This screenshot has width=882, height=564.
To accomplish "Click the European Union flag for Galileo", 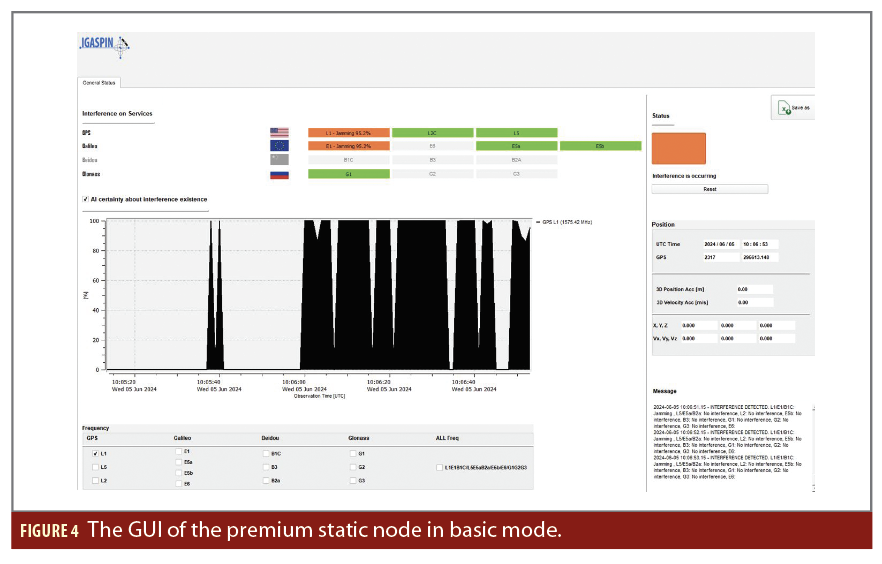I will tap(279, 146).
